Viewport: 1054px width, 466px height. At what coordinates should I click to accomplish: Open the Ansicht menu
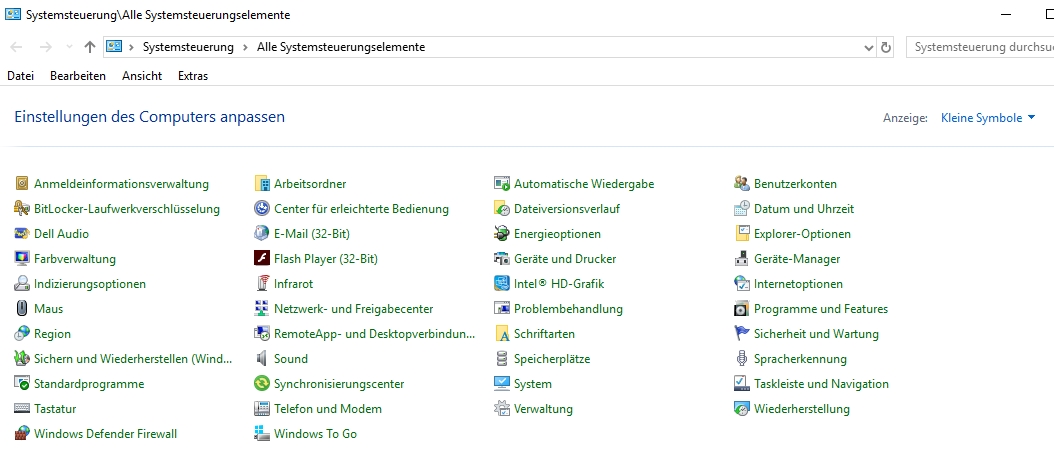[142, 76]
